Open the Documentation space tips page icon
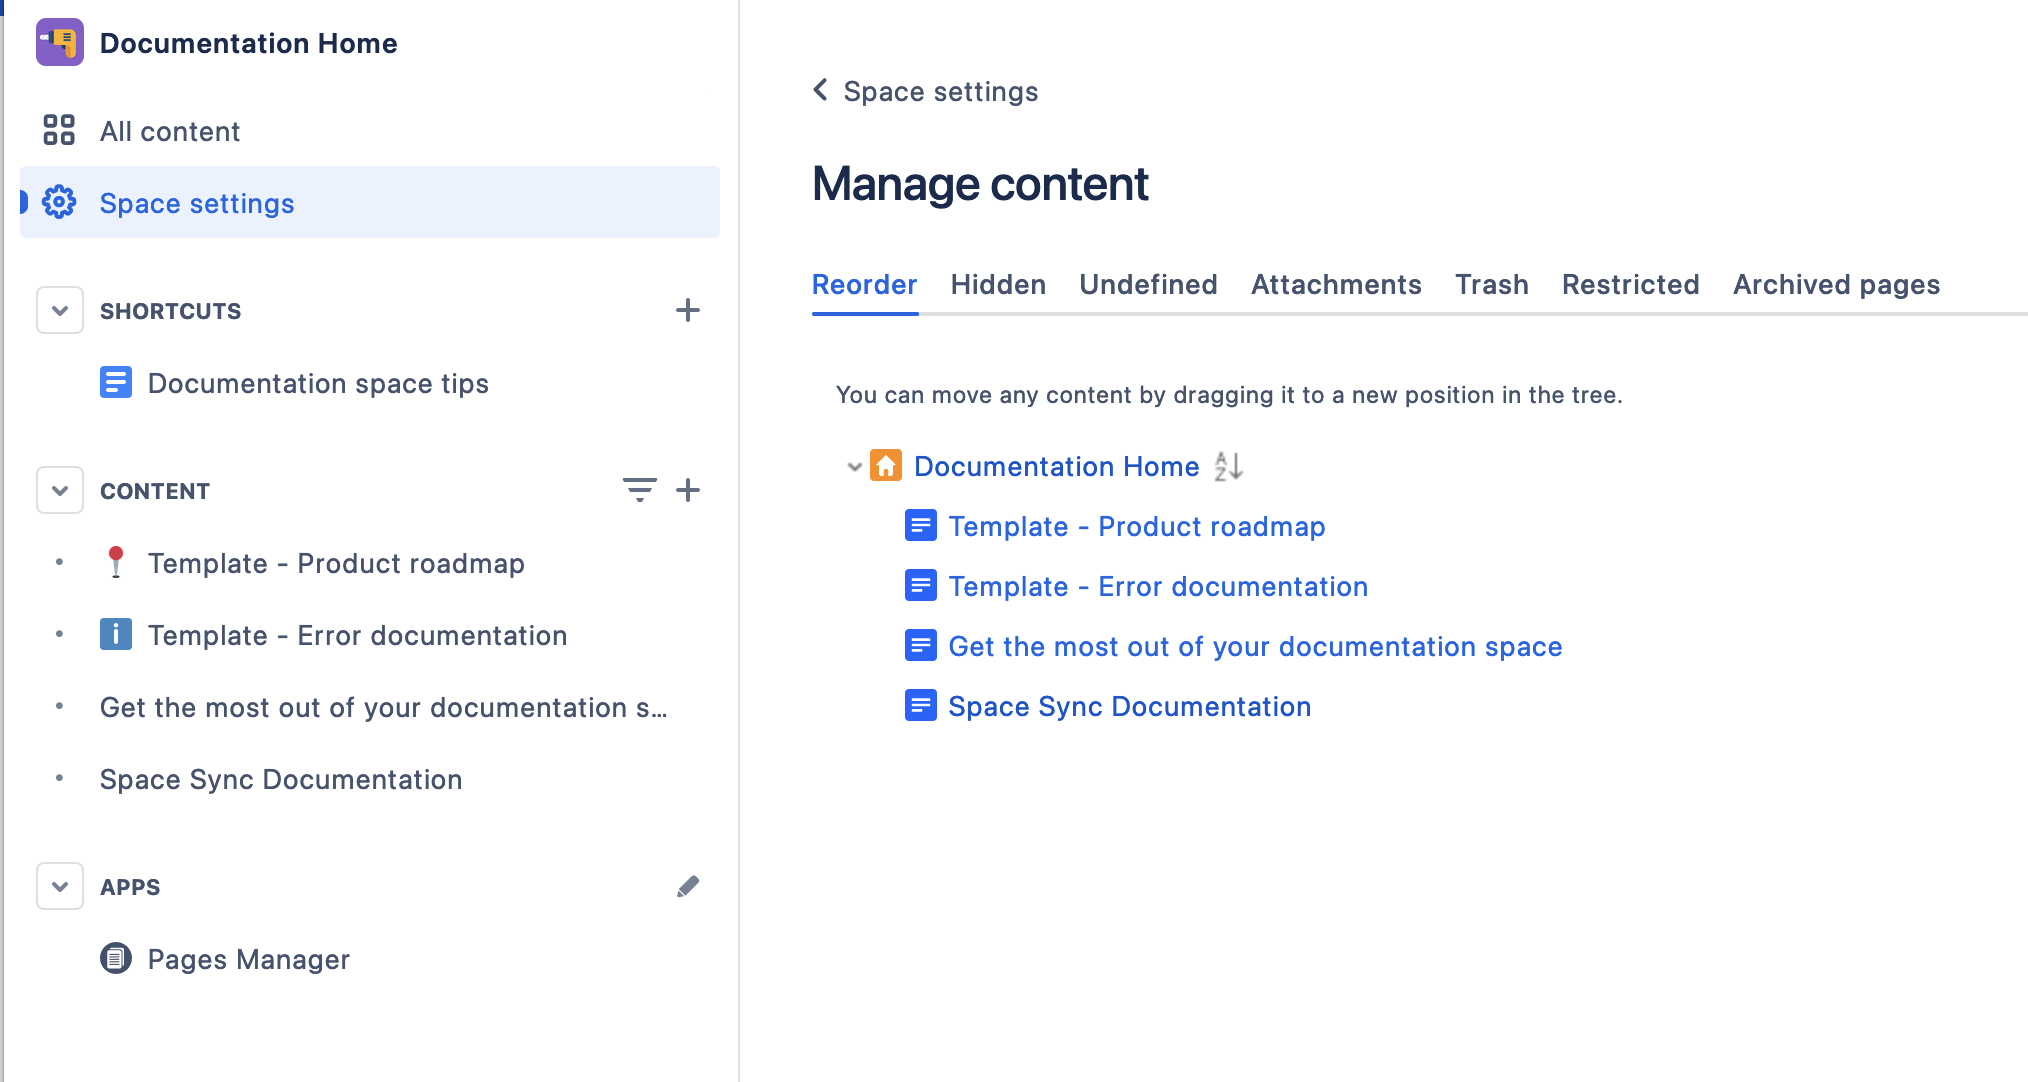This screenshot has height=1082, width=2028. point(116,382)
